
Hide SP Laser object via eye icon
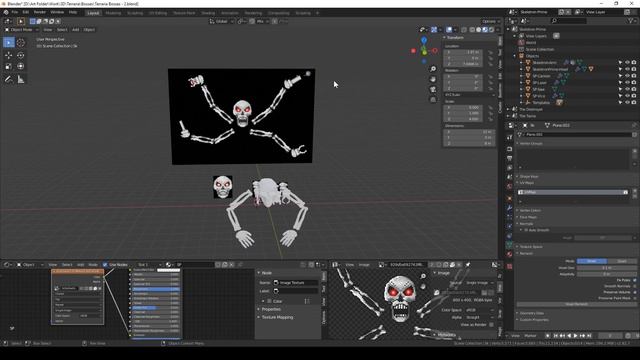[627, 82]
